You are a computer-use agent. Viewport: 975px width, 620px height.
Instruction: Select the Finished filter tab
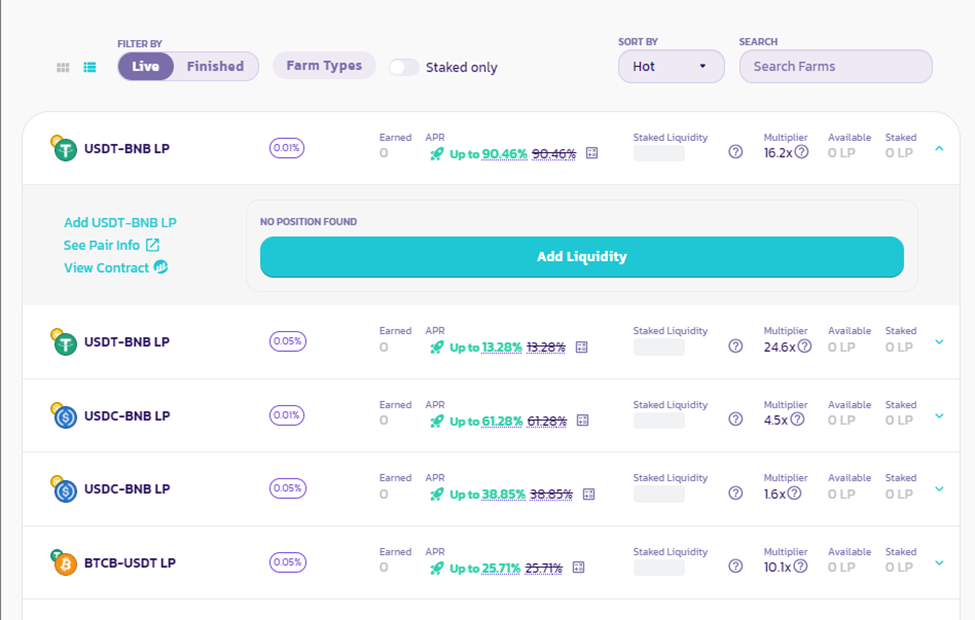(215, 67)
